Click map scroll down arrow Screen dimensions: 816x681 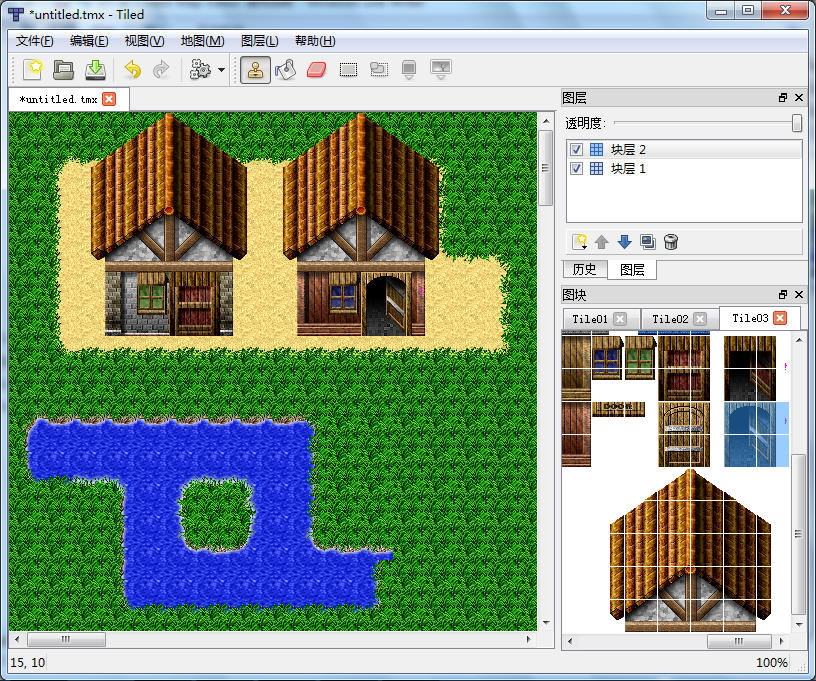click(546, 622)
